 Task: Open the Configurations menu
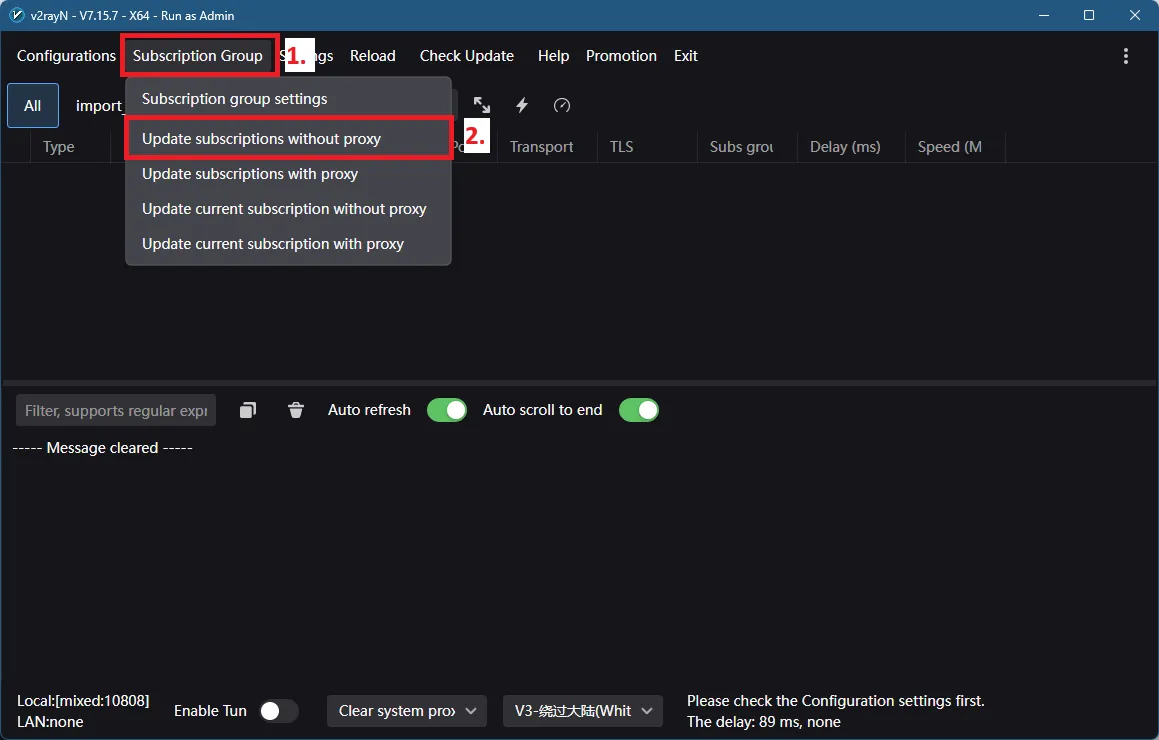coord(66,56)
